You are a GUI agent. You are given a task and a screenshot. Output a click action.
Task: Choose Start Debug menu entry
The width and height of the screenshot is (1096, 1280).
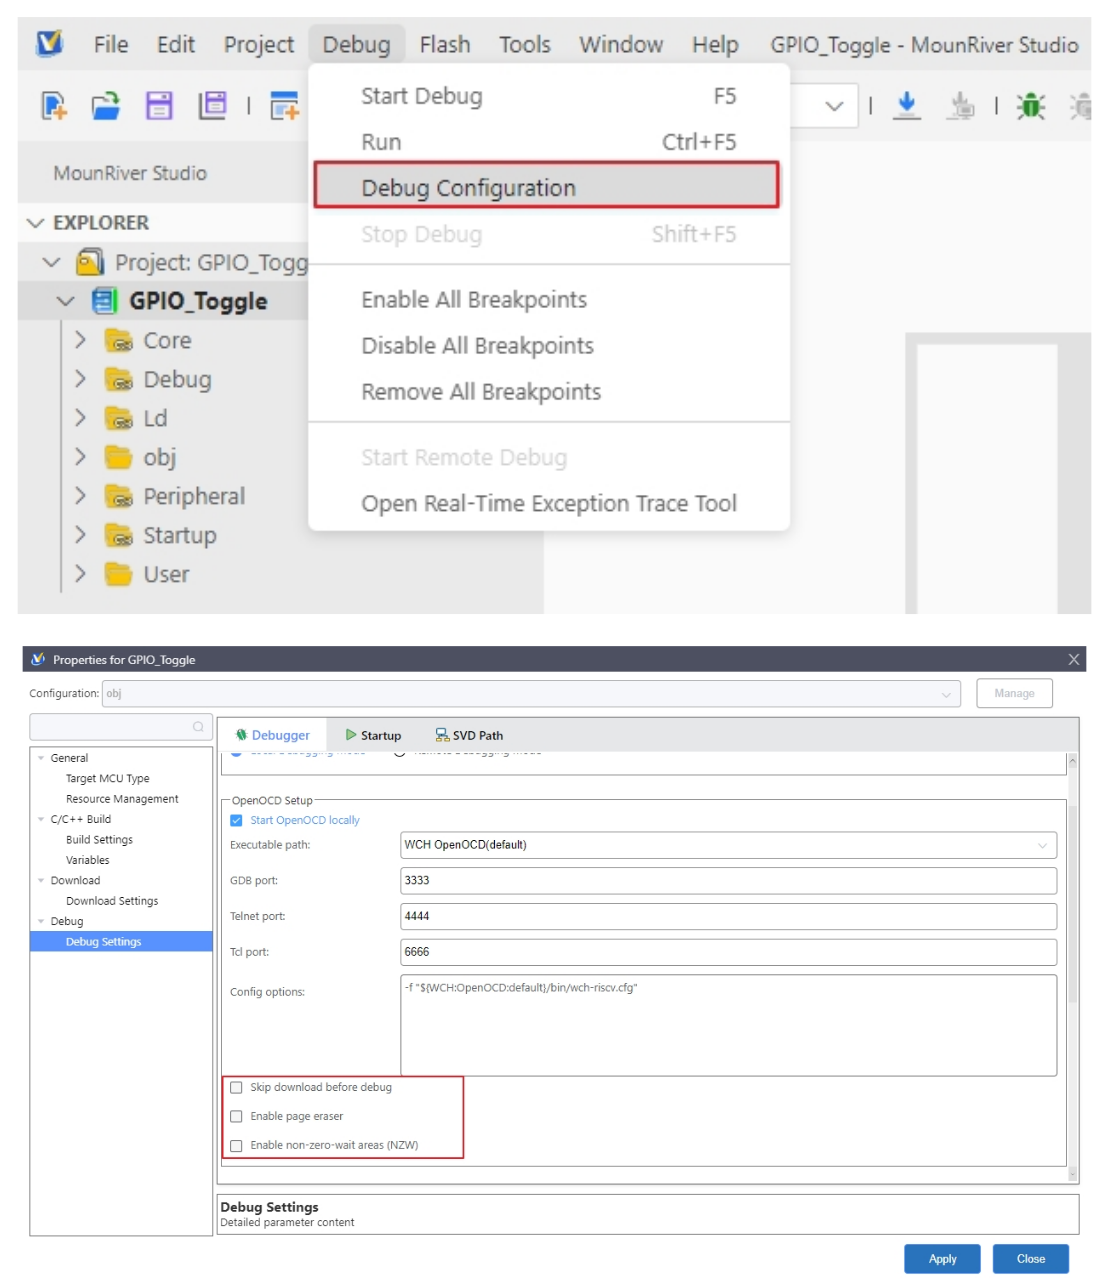point(549,96)
